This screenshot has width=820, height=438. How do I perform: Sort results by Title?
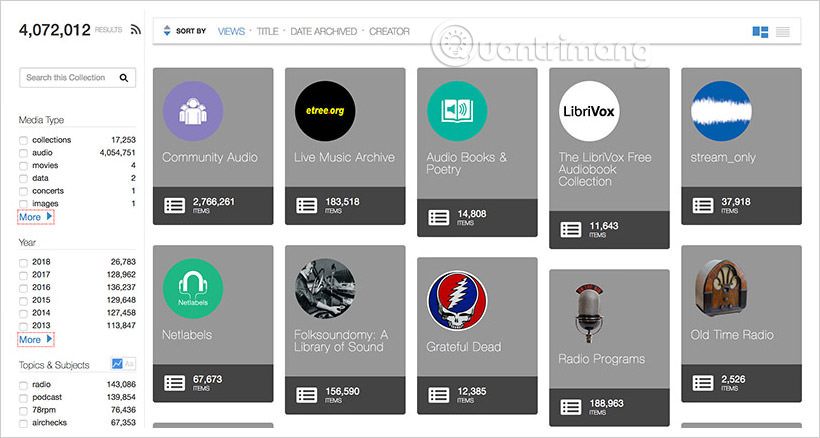[x=267, y=32]
